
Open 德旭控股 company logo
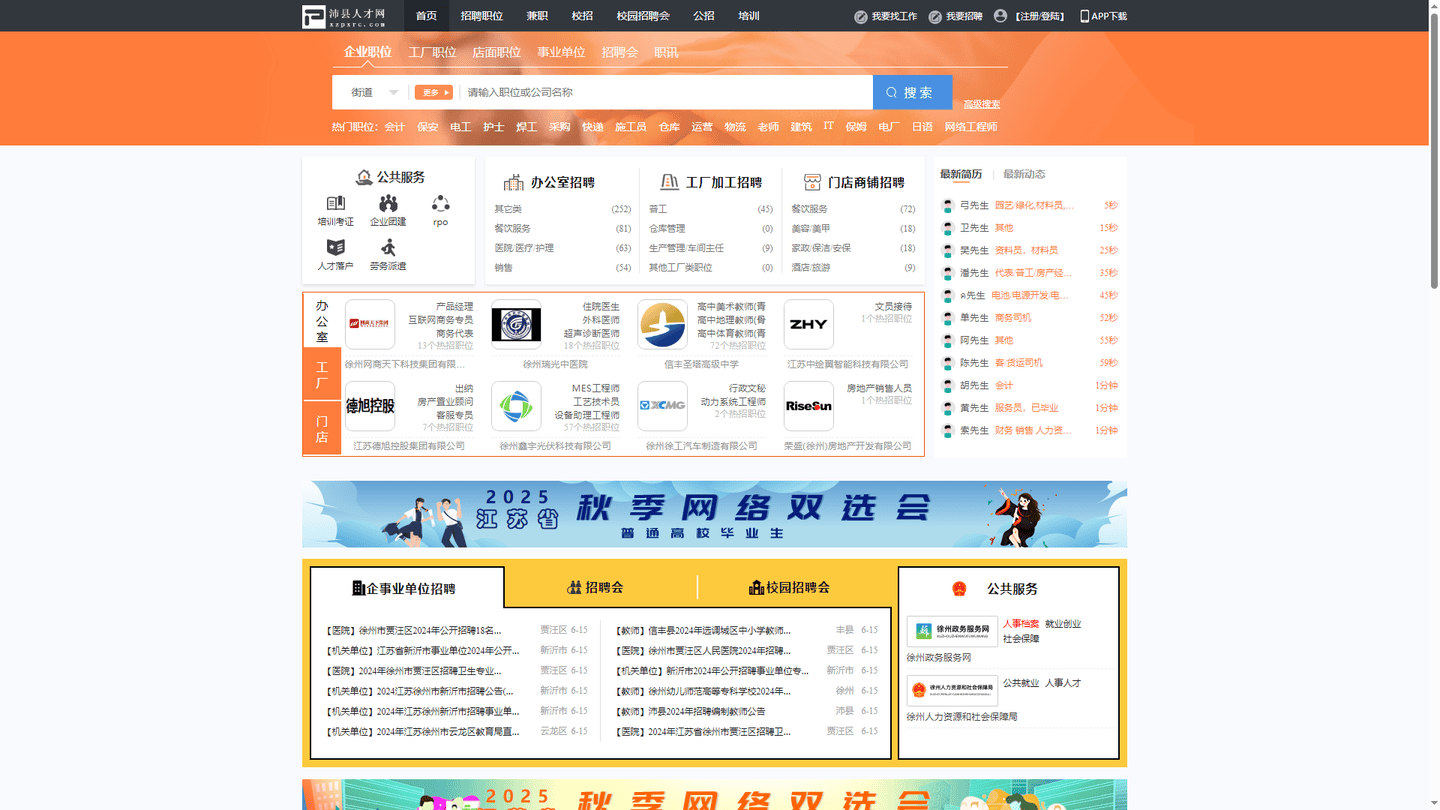[370, 406]
